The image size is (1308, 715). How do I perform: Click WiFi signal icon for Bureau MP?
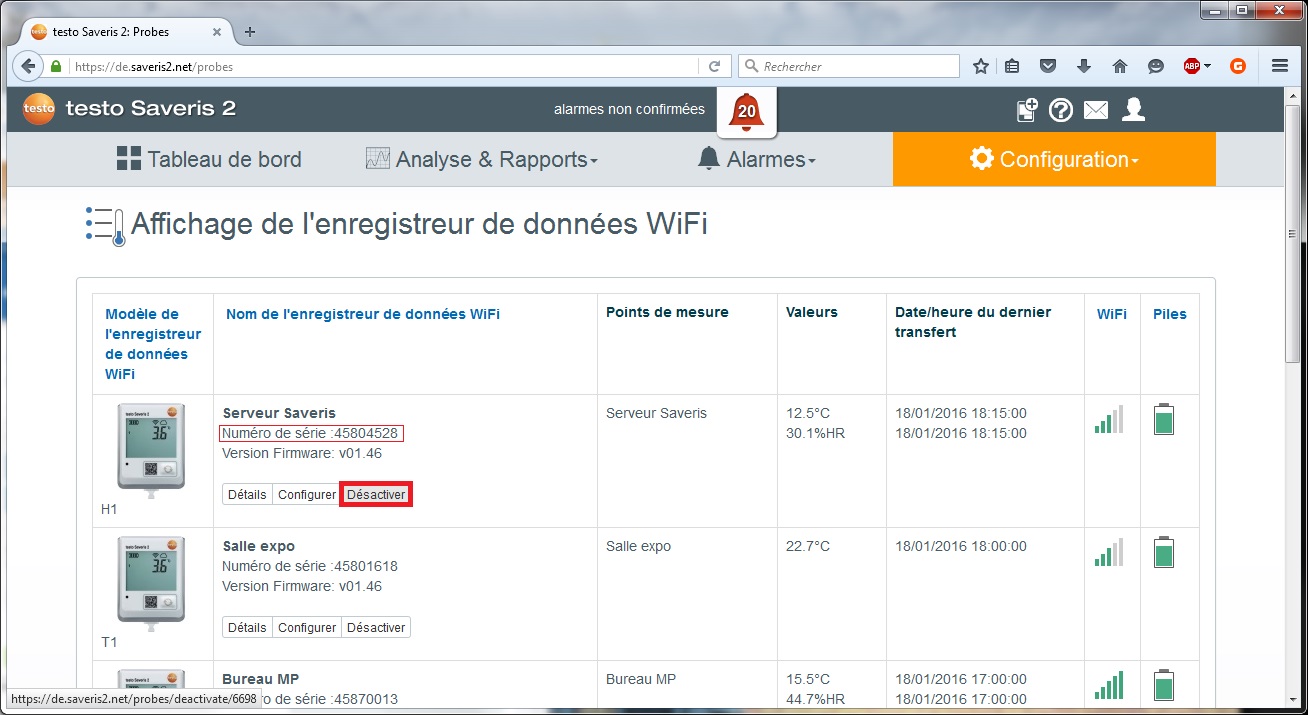1109,685
